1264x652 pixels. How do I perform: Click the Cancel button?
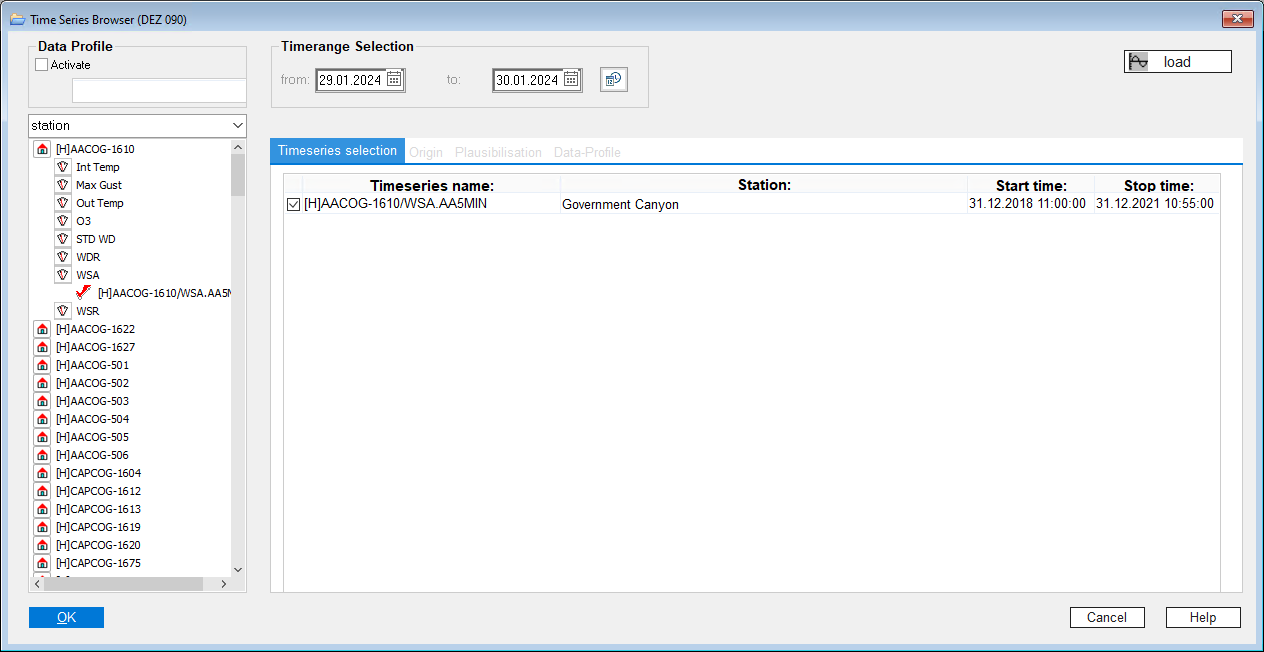1106,618
